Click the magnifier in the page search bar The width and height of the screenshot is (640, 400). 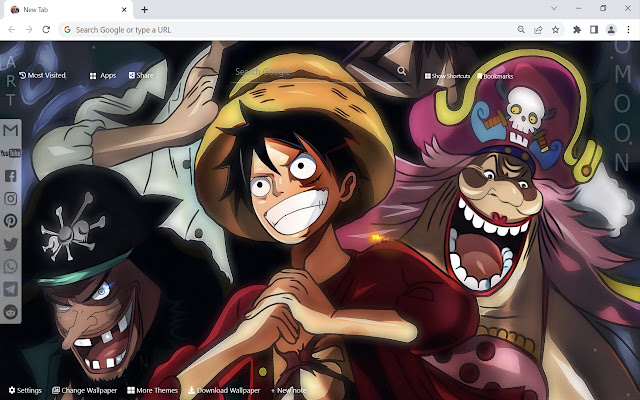click(x=402, y=71)
